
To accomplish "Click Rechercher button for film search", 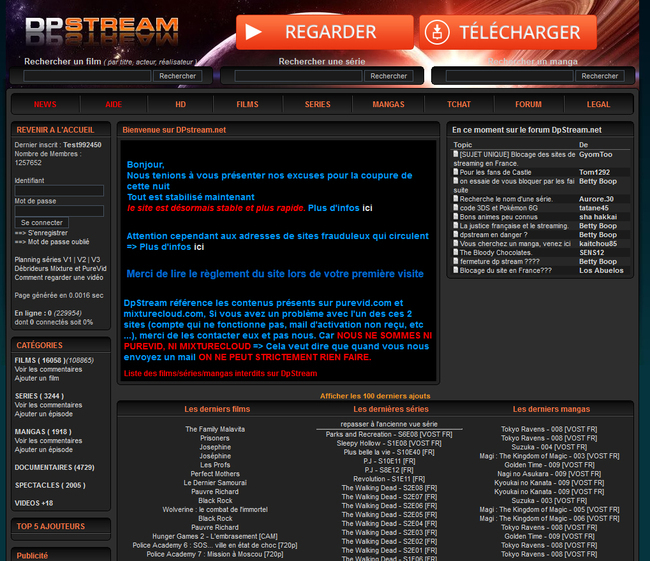I will tap(177, 76).
